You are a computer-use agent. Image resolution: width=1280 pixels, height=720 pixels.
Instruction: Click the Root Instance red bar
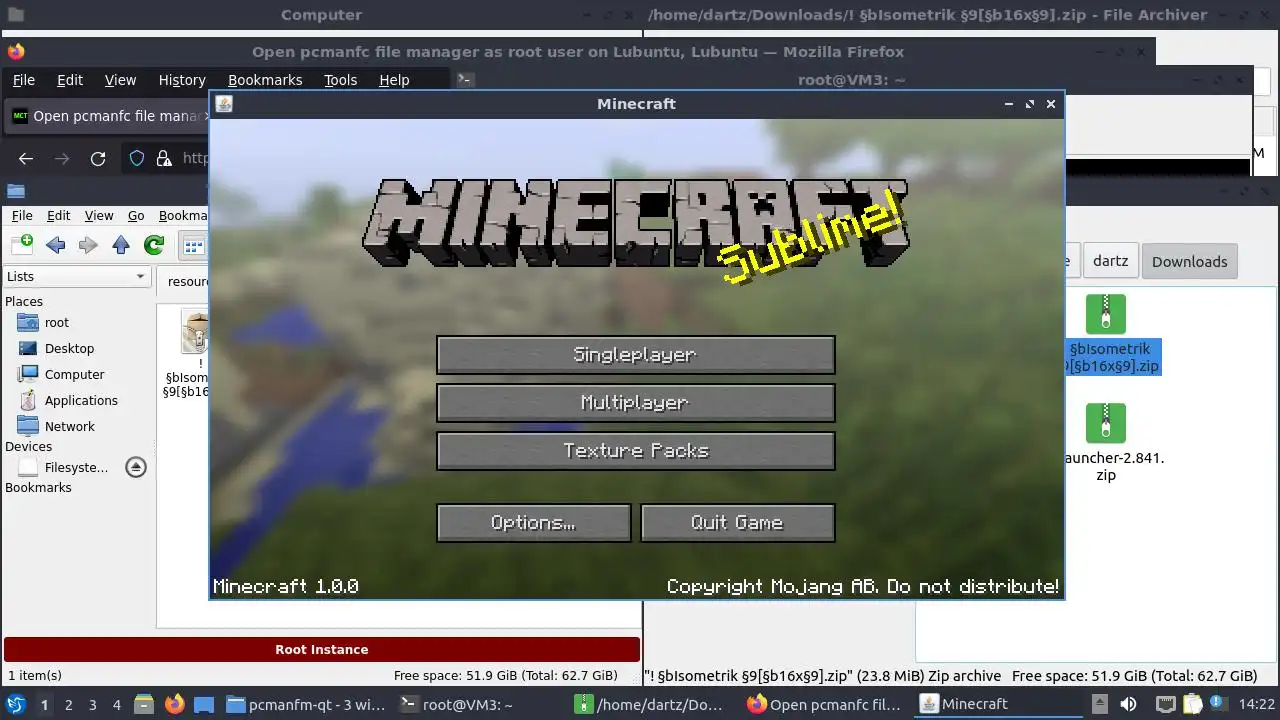322,650
